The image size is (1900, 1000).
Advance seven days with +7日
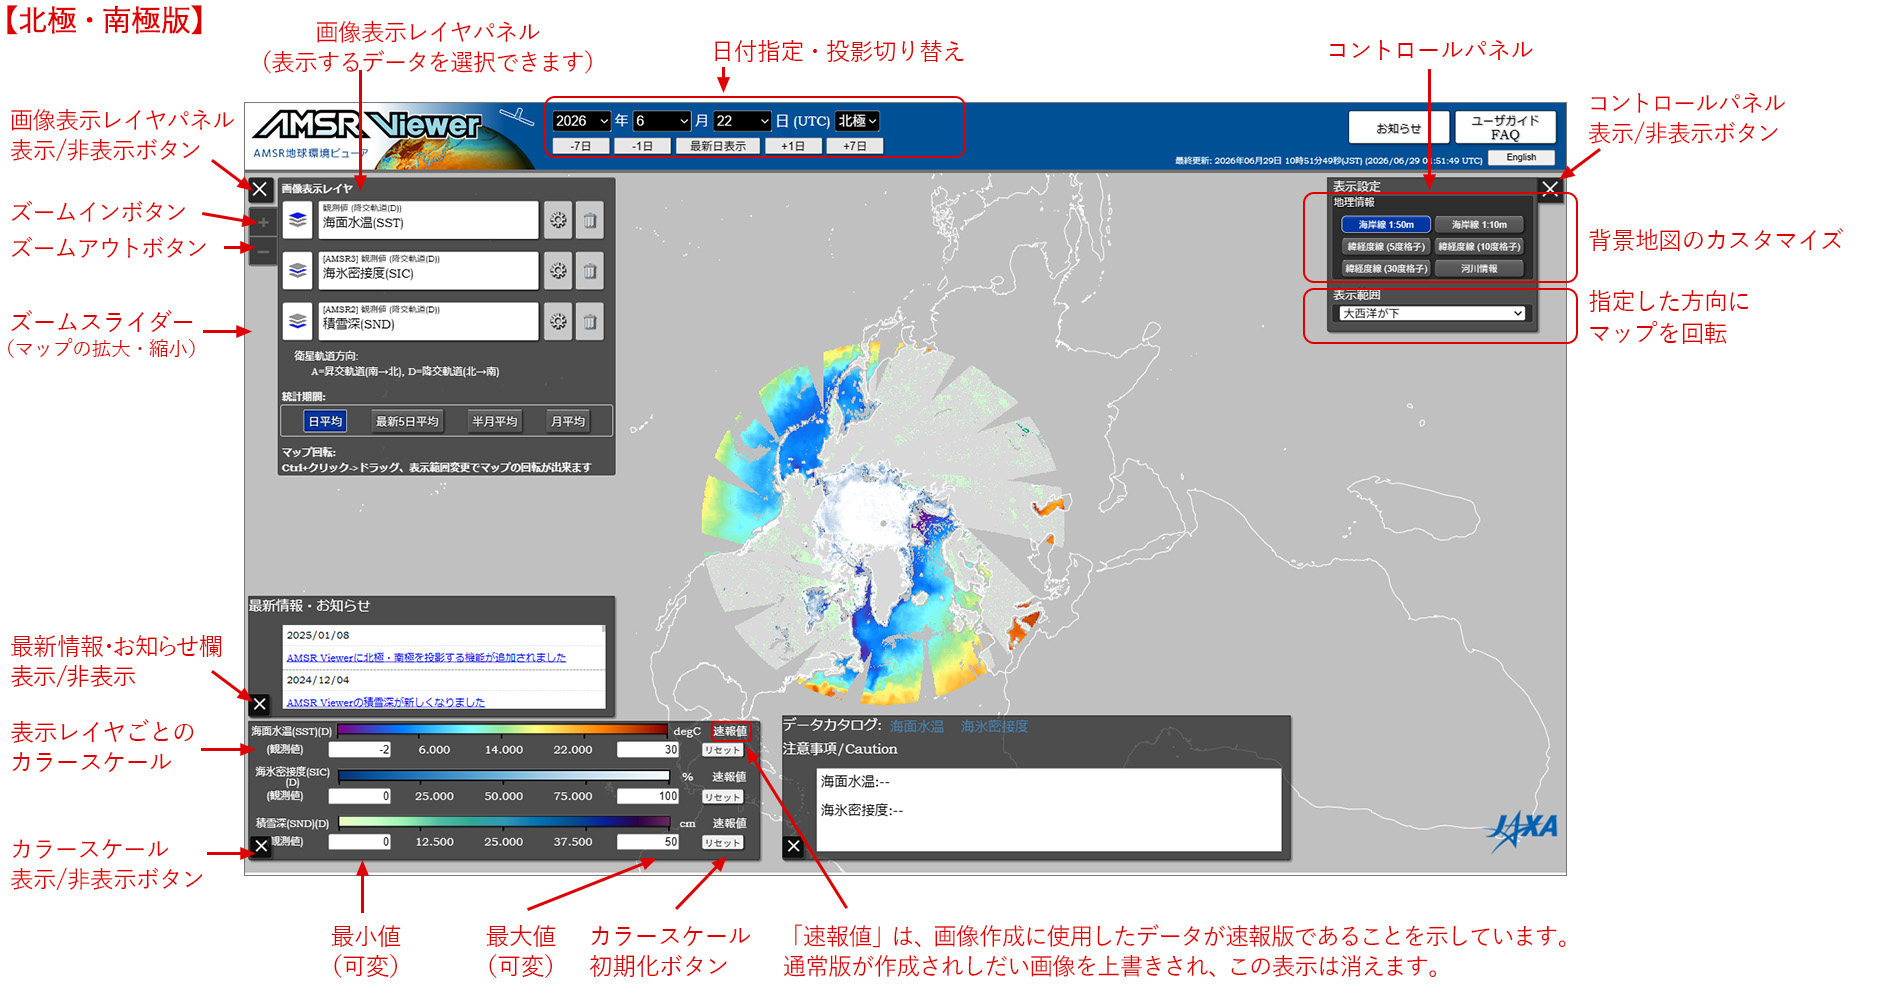click(855, 146)
